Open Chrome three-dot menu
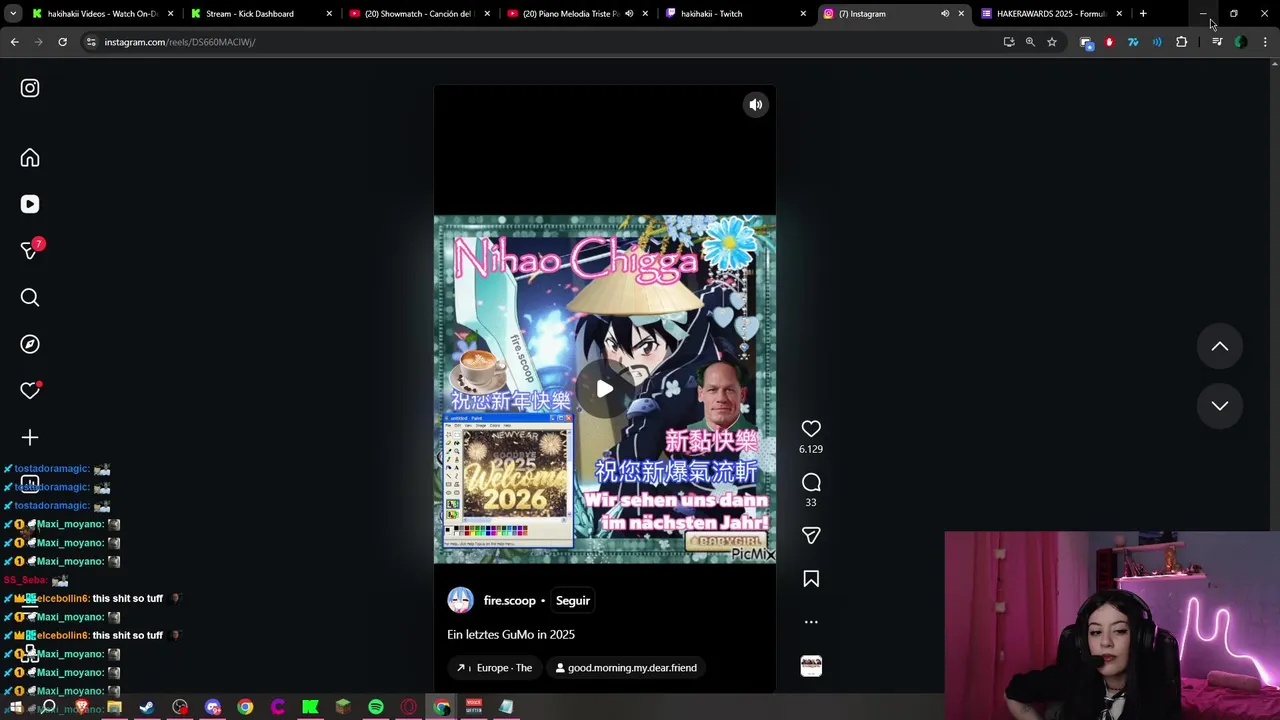Image resolution: width=1280 pixels, height=720 pixels. tap(1265, 42)
